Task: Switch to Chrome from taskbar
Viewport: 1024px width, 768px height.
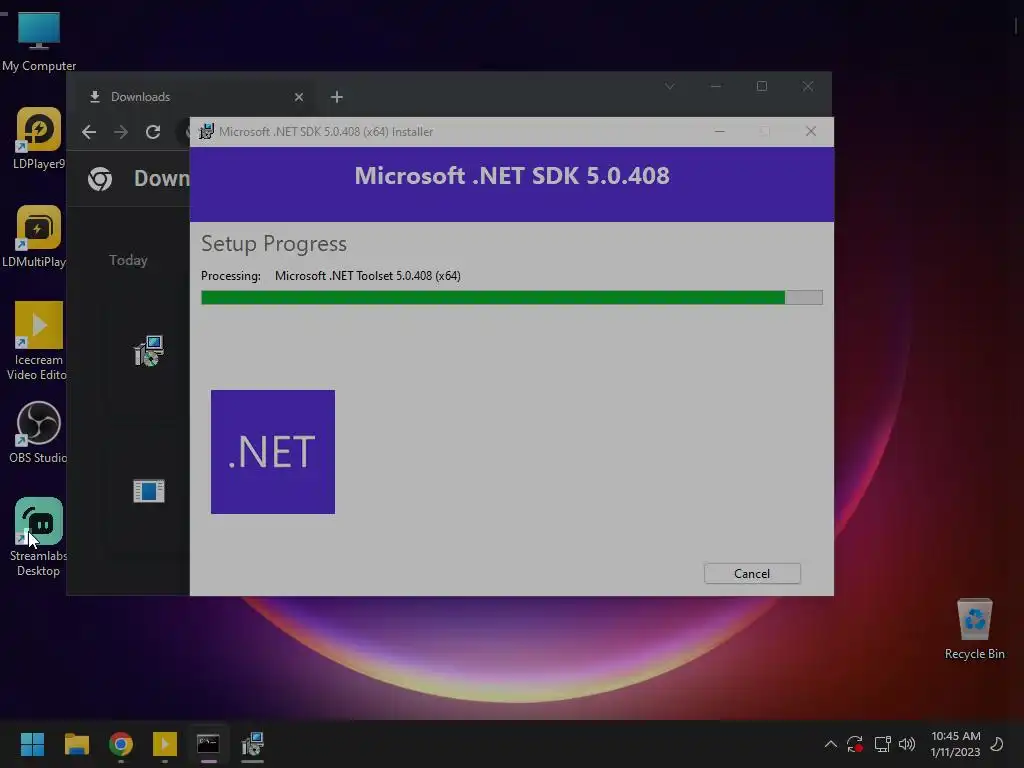Action: coord(121,744)
